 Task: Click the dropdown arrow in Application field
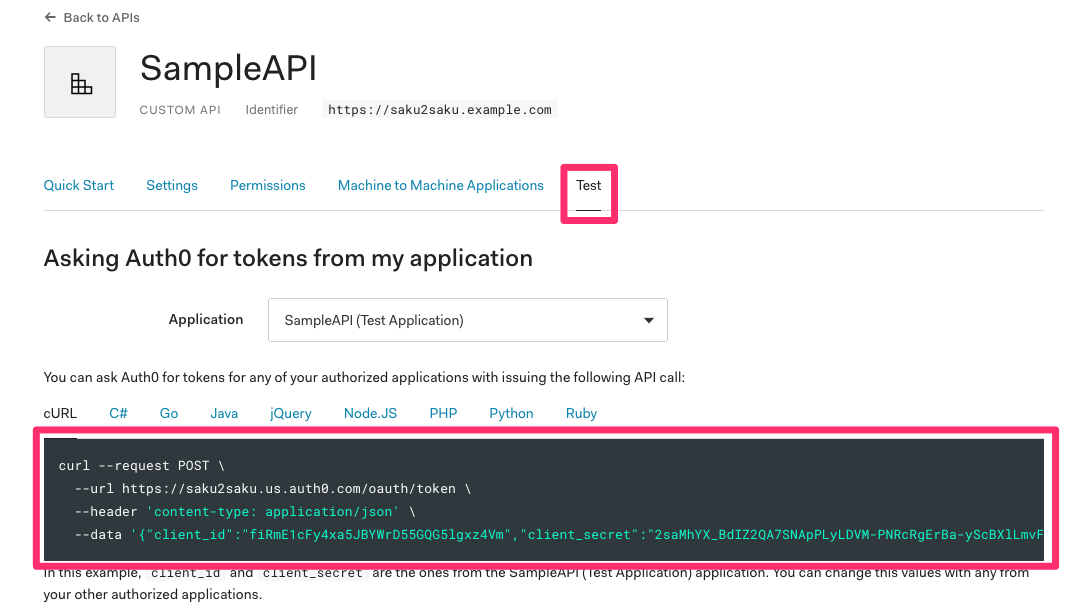pos(648,320)
